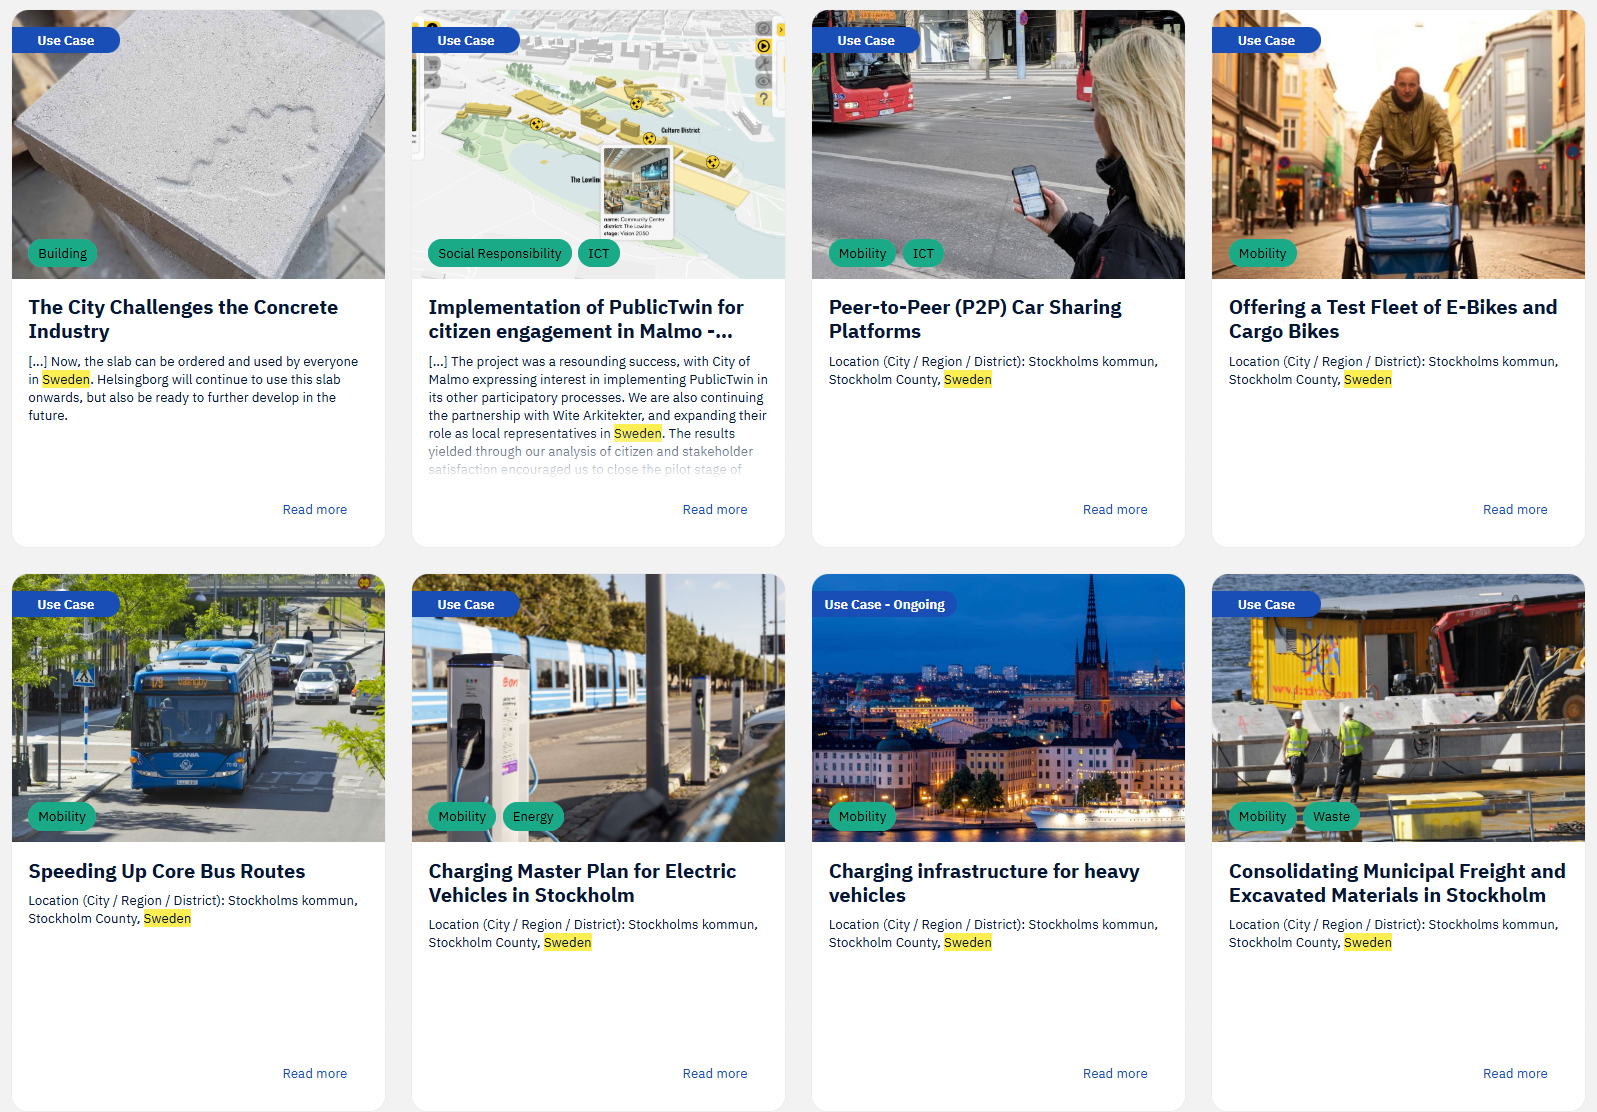Click highlighted Sweden on E-Bikes card
The width and height of the screenshot is (1597, 1112).
(1368, 380)
